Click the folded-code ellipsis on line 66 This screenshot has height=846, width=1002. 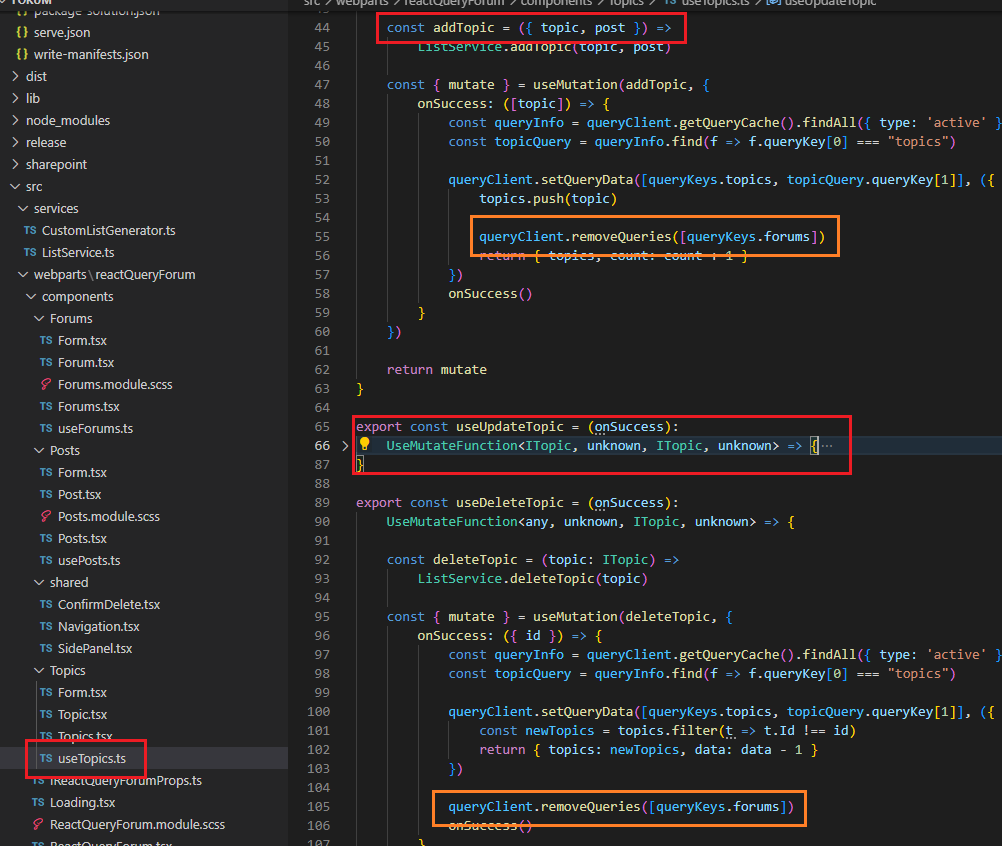tap(826, 445)
